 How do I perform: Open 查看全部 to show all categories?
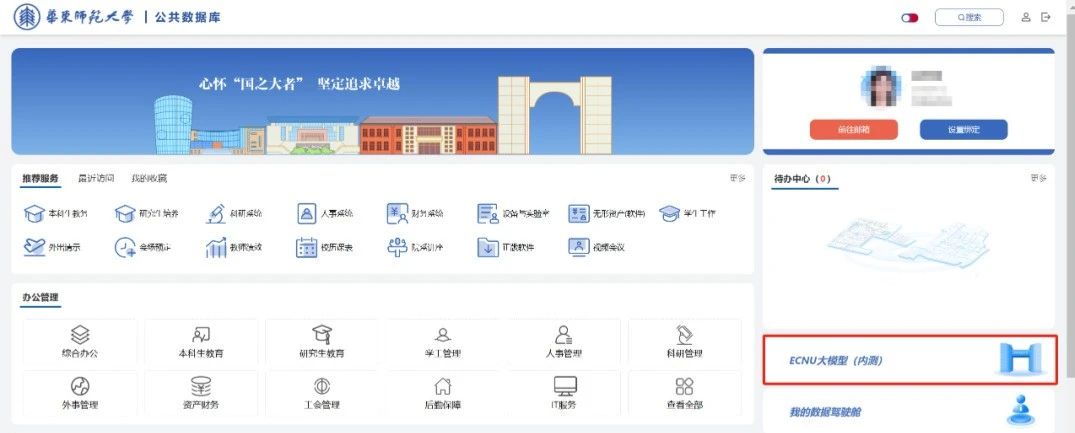point(684,386)
